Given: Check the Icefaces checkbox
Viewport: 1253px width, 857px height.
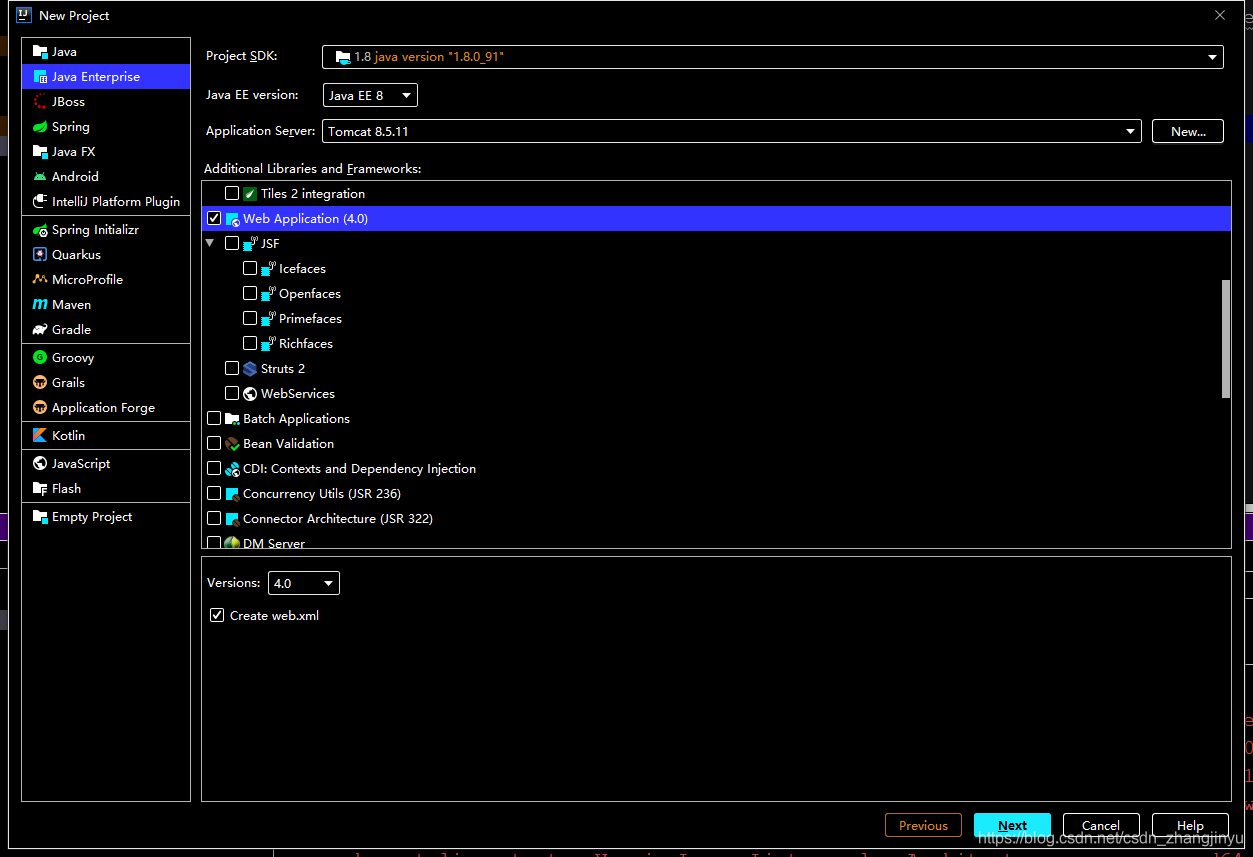Looking at the screenshot, I should [250, 268].
